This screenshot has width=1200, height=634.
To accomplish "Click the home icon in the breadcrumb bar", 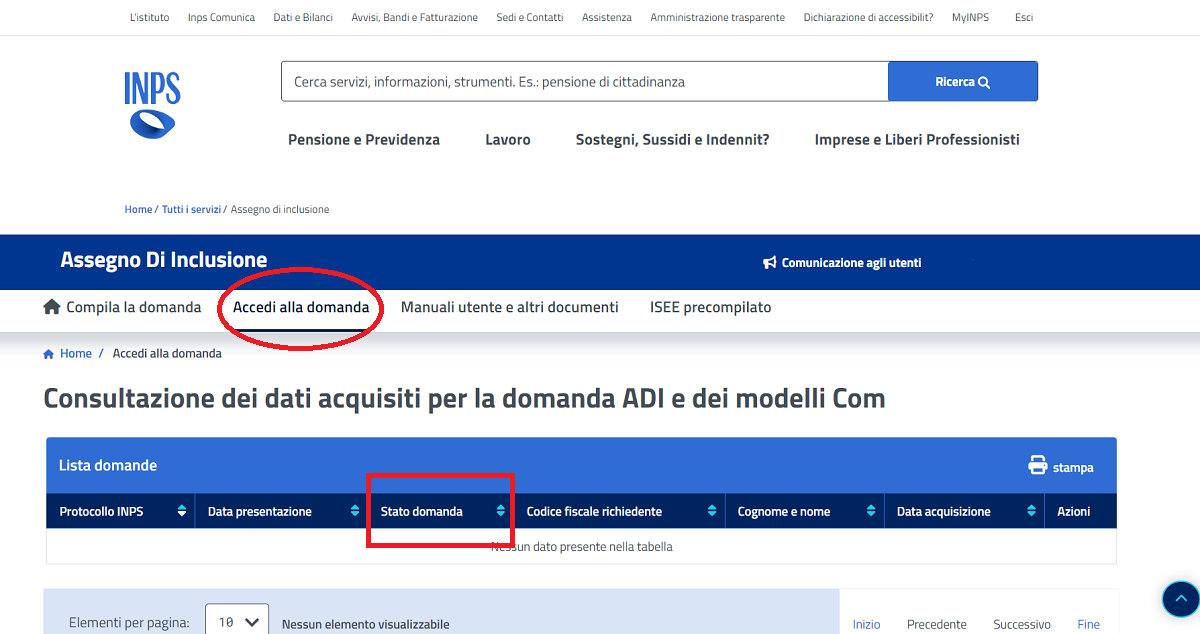I will 47,352.
